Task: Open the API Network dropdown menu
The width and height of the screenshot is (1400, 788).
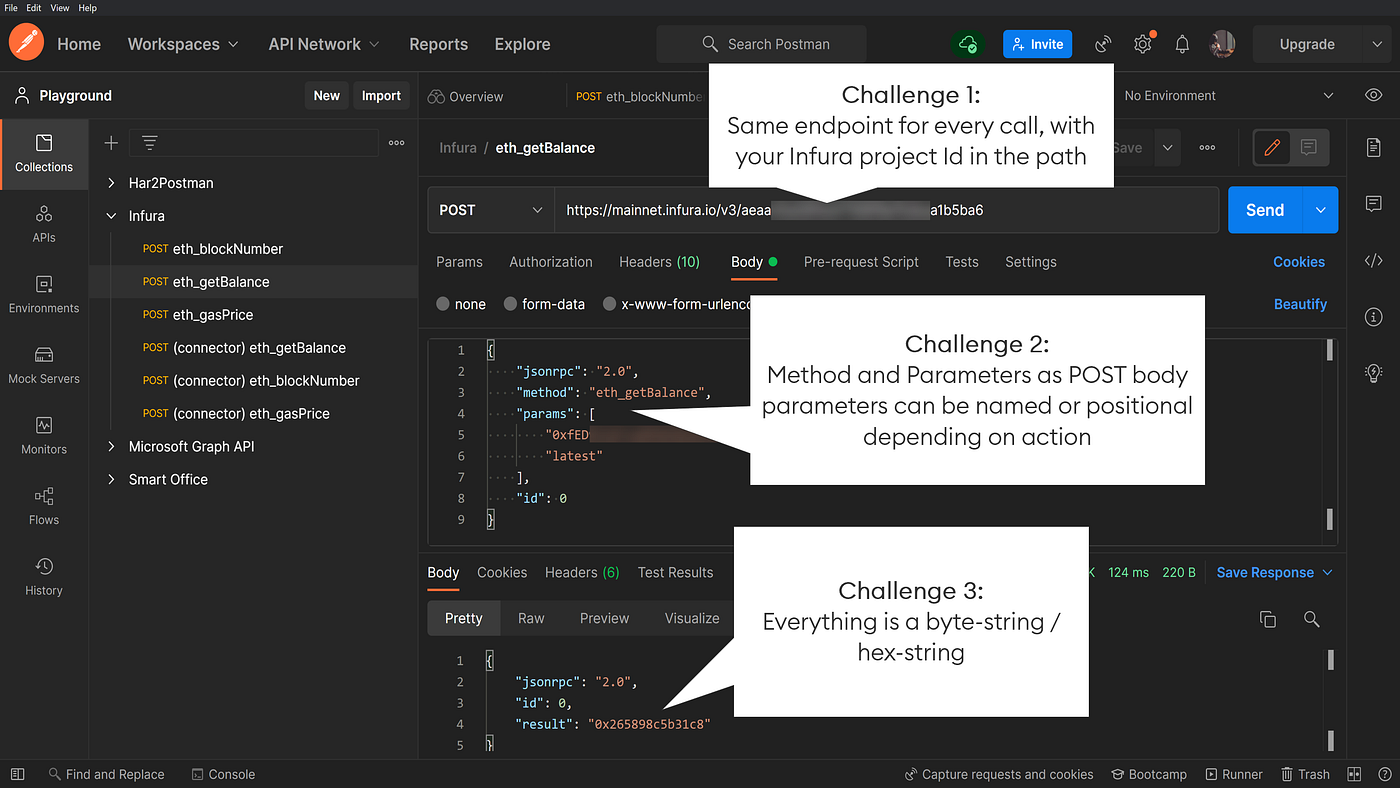Action: coord(324,44)
